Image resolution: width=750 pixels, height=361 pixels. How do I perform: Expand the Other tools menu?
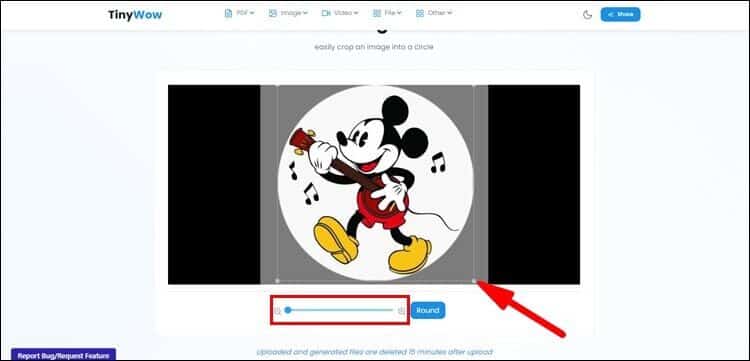(x=434, y=13)
